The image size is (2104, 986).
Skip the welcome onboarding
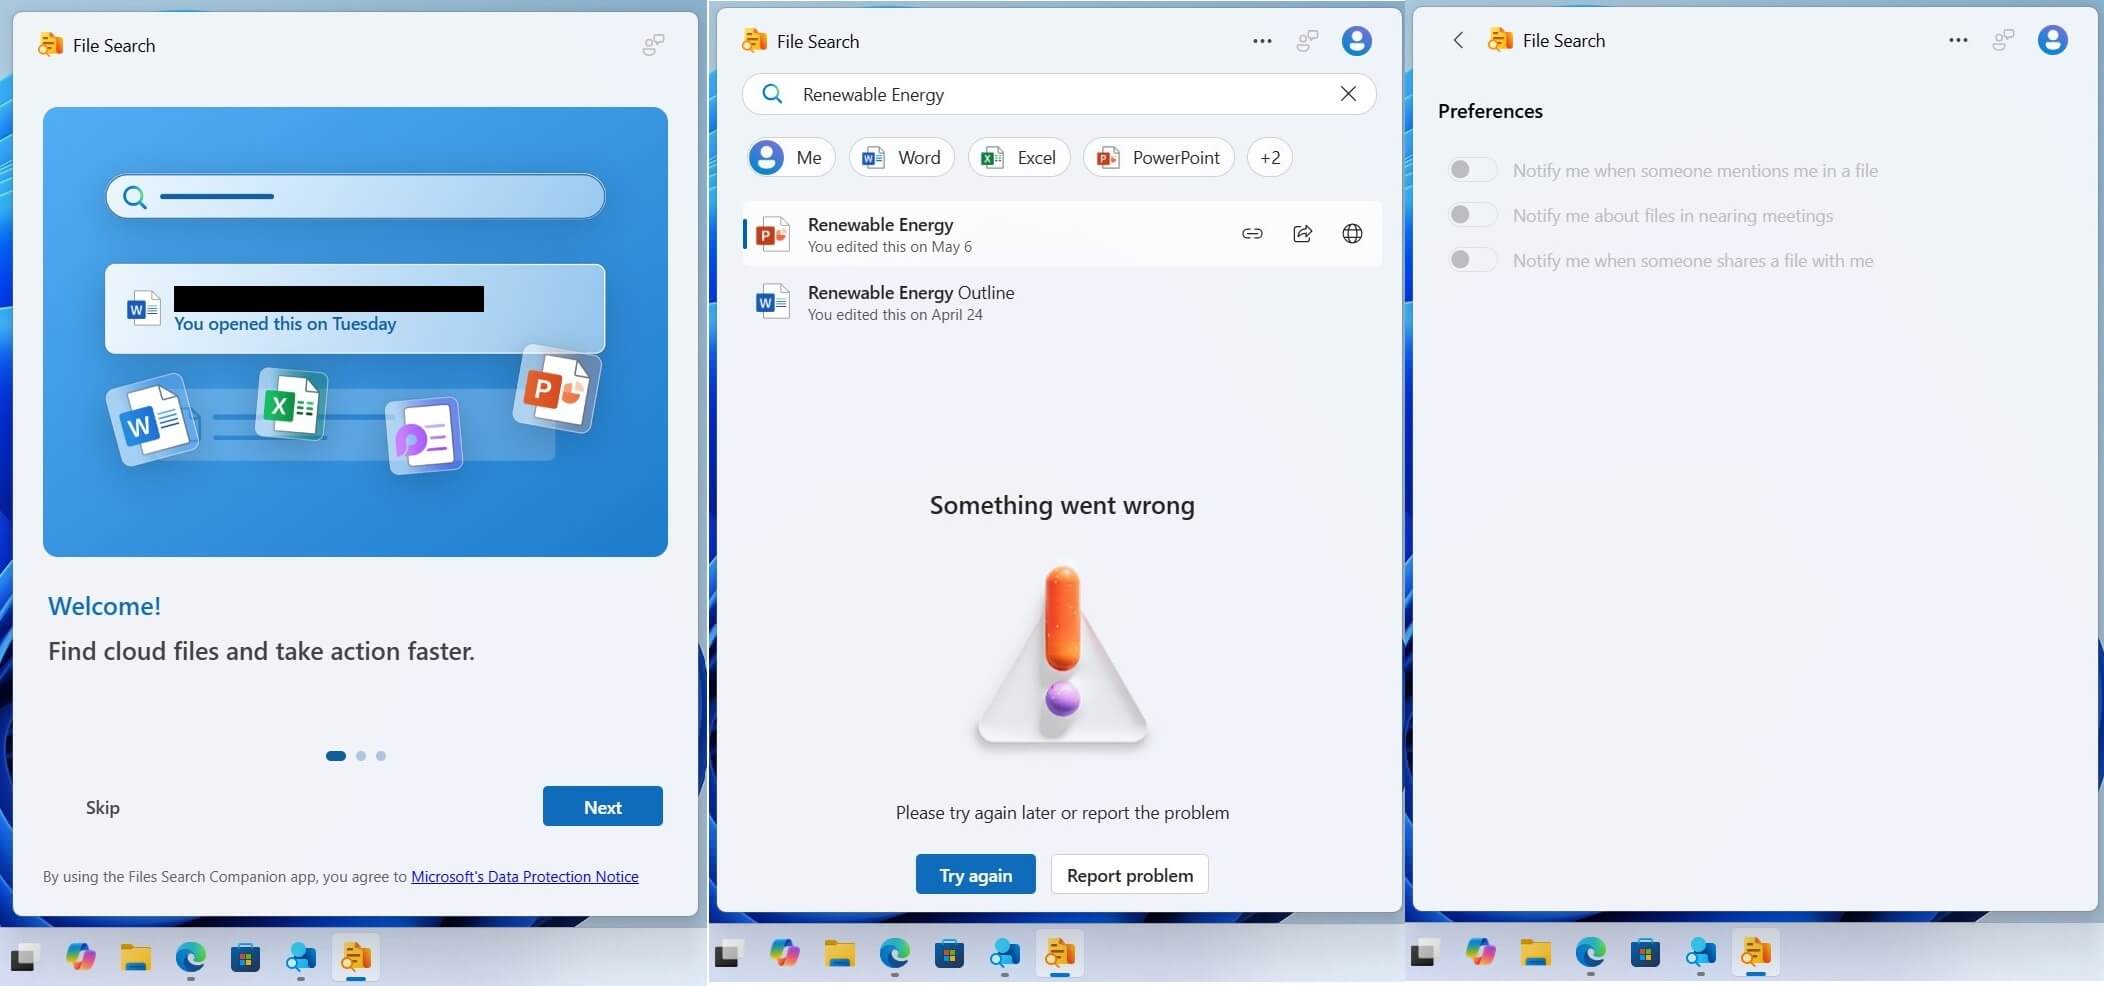click(103, 807)
